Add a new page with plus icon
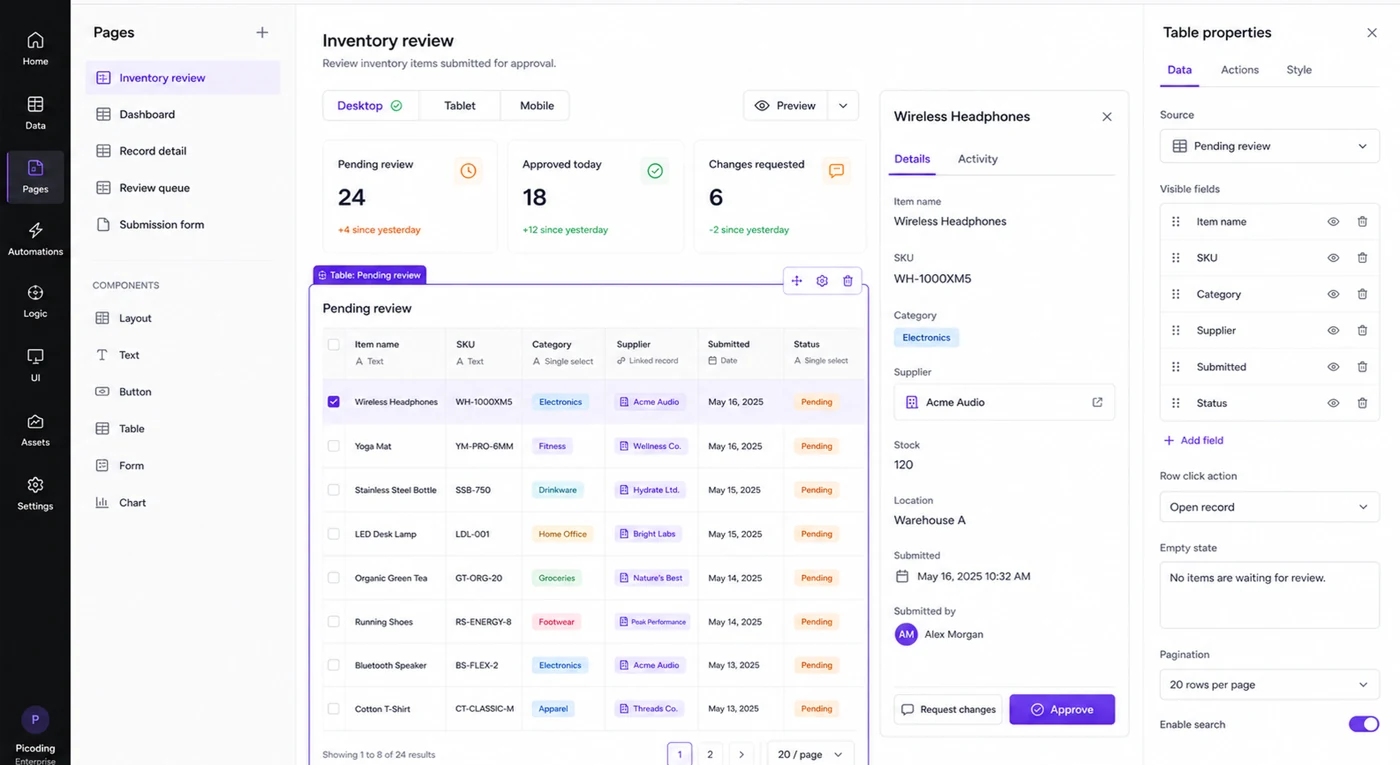This screenshot has height=765, width=1400. (x=262, y=32)
